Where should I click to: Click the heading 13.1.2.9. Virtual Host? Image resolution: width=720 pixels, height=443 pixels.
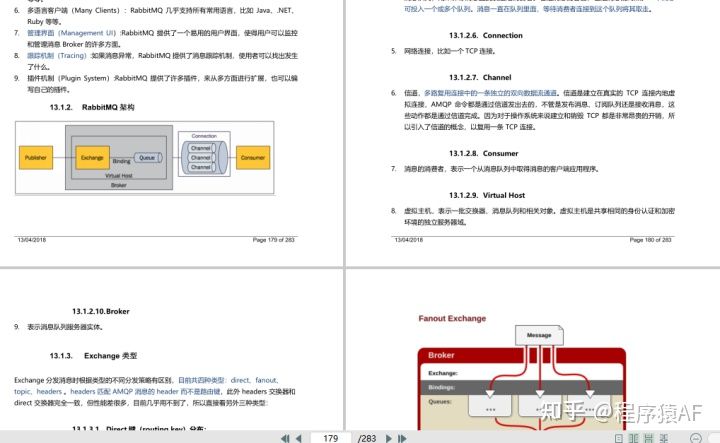pyautogui.click(x=487, y=195)
